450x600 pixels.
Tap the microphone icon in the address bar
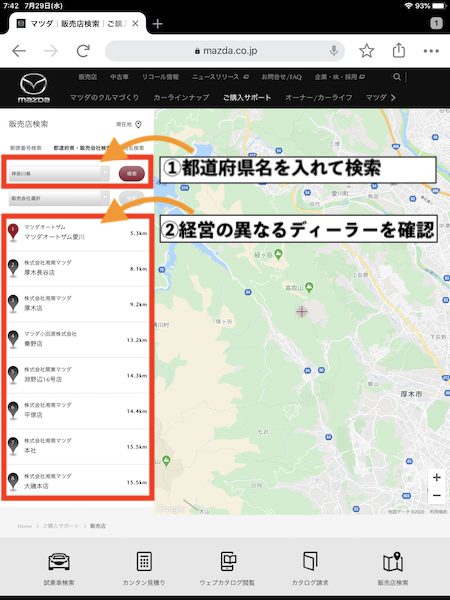(334, 51)
